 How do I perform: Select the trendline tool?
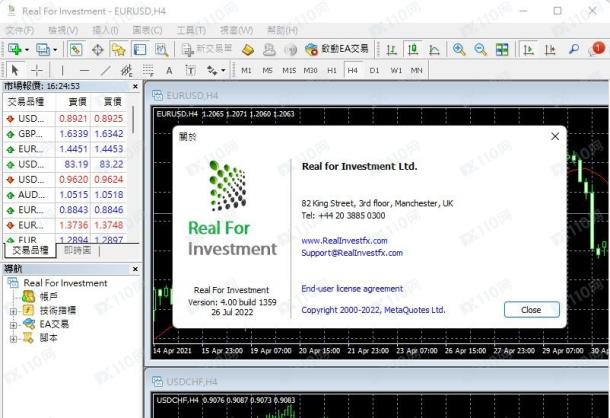pyautogui.click(x=105, y=70)
